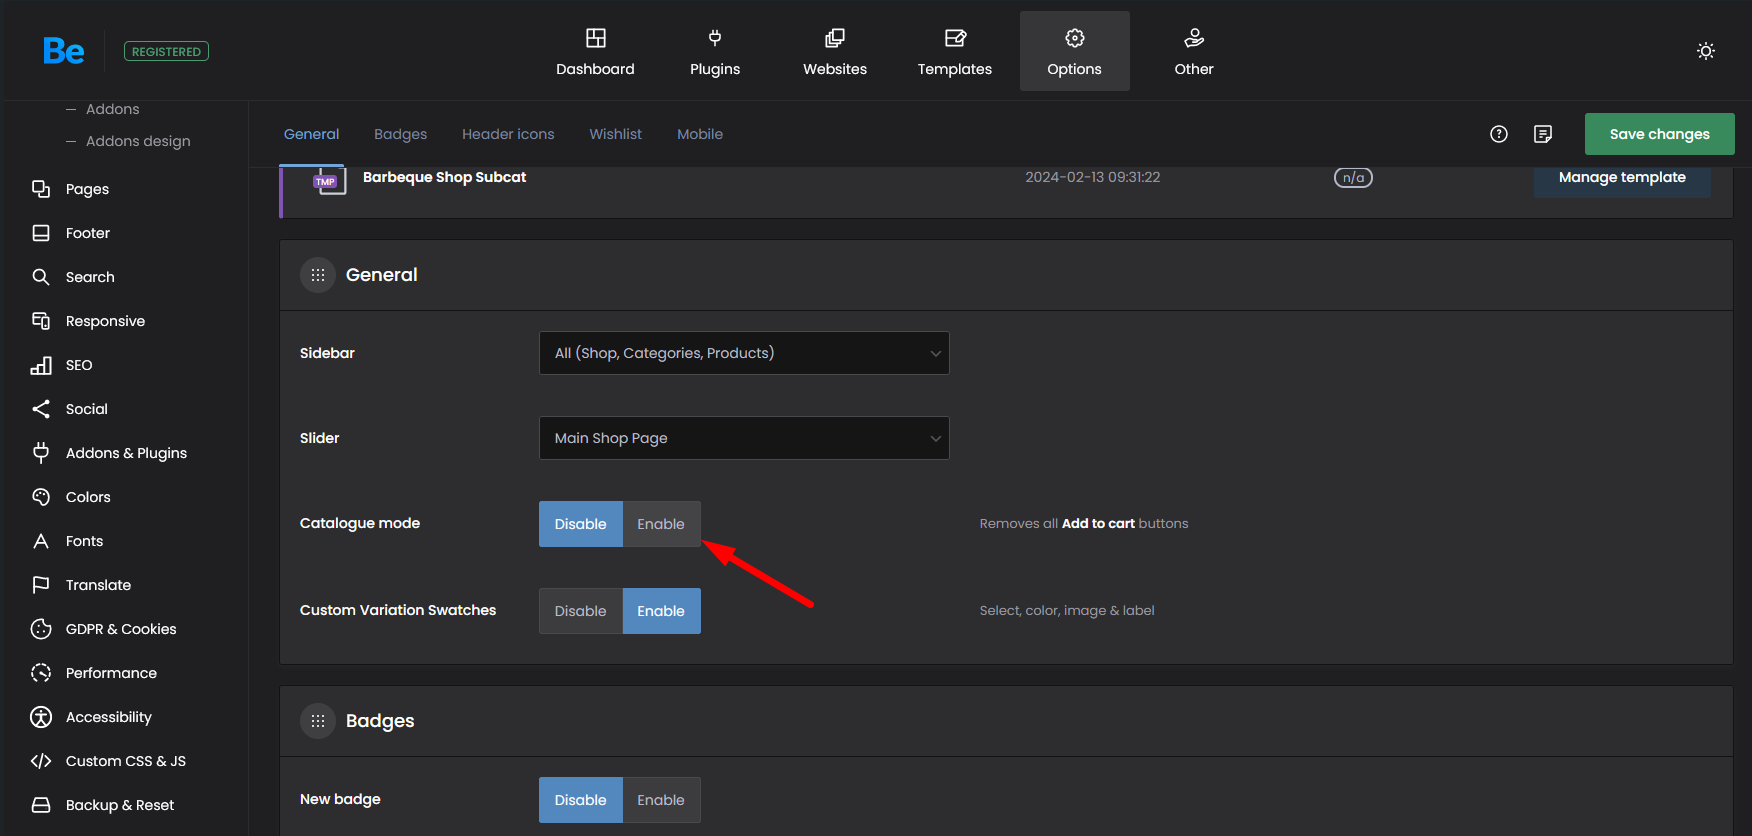Click the Catalogue mode label
The width and height of the screenshot is (1752, 836).
(x=360, y=523)
